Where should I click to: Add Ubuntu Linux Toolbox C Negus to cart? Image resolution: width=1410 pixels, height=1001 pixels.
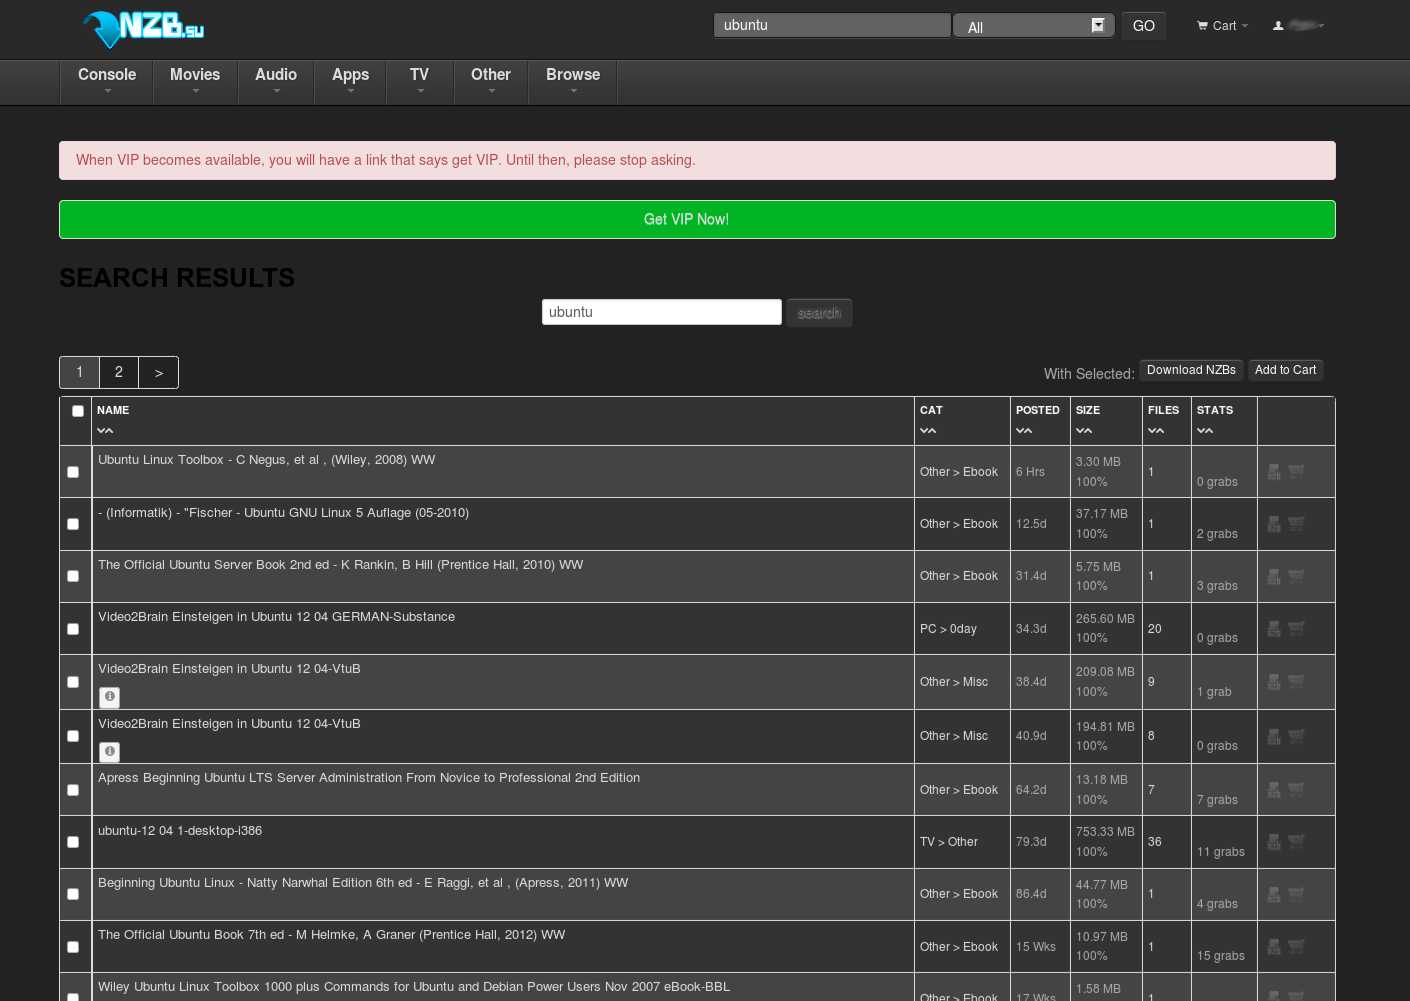click(1296, 472)
